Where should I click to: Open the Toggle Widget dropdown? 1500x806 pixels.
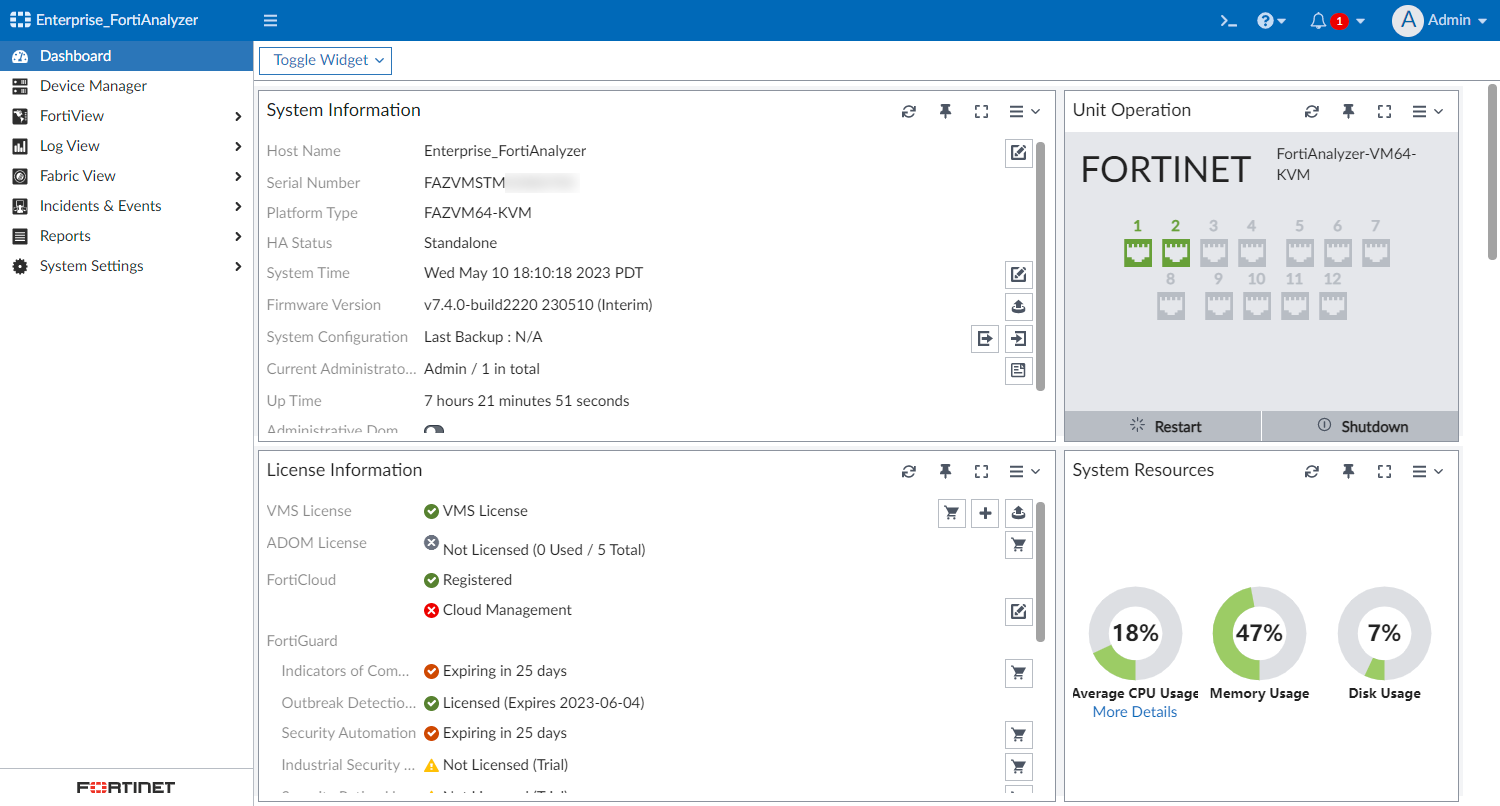click(x=325, y=60)
